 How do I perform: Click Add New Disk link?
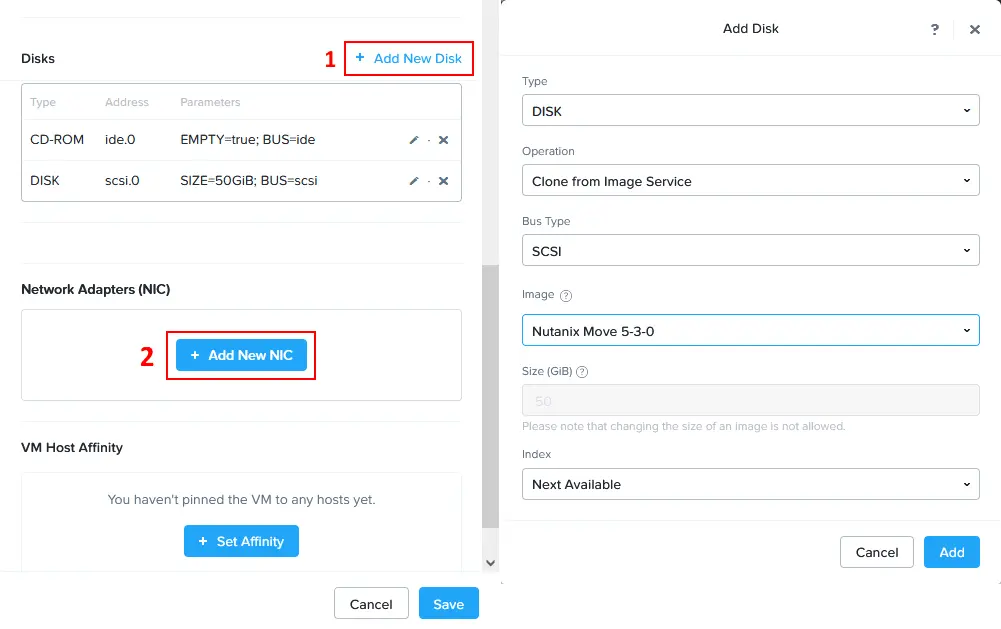(409, 59)
